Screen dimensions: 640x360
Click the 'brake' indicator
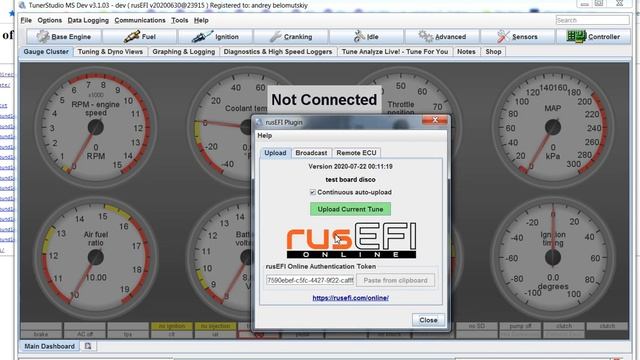coord(41,334)
